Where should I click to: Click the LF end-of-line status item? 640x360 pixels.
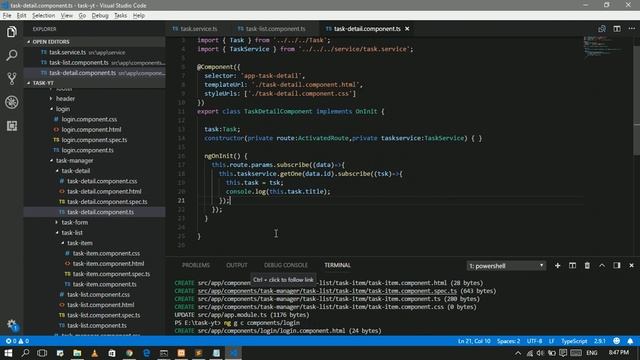click(551, 341)
